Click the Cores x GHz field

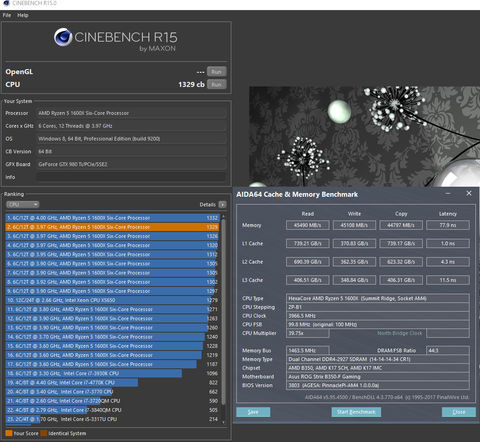tap(130, 126)
